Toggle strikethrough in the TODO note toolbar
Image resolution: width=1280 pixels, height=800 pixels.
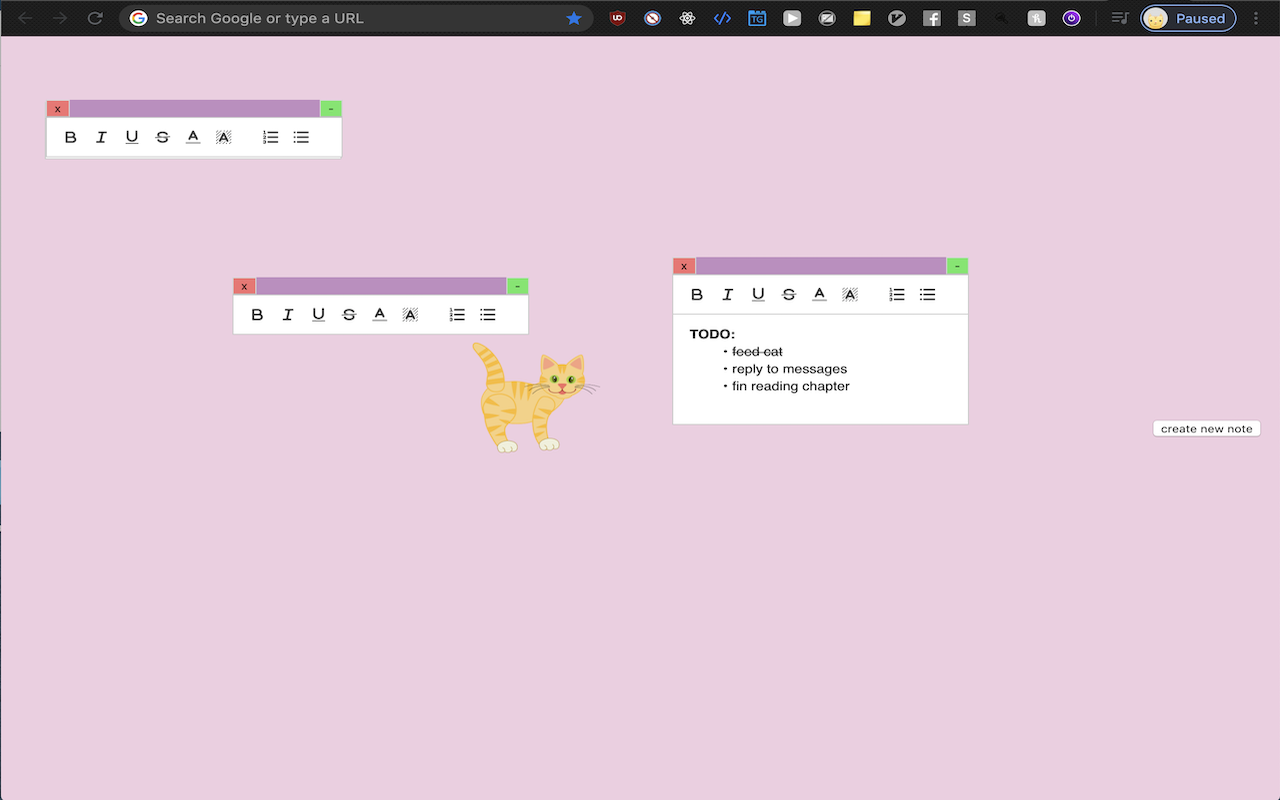[789, 294]
